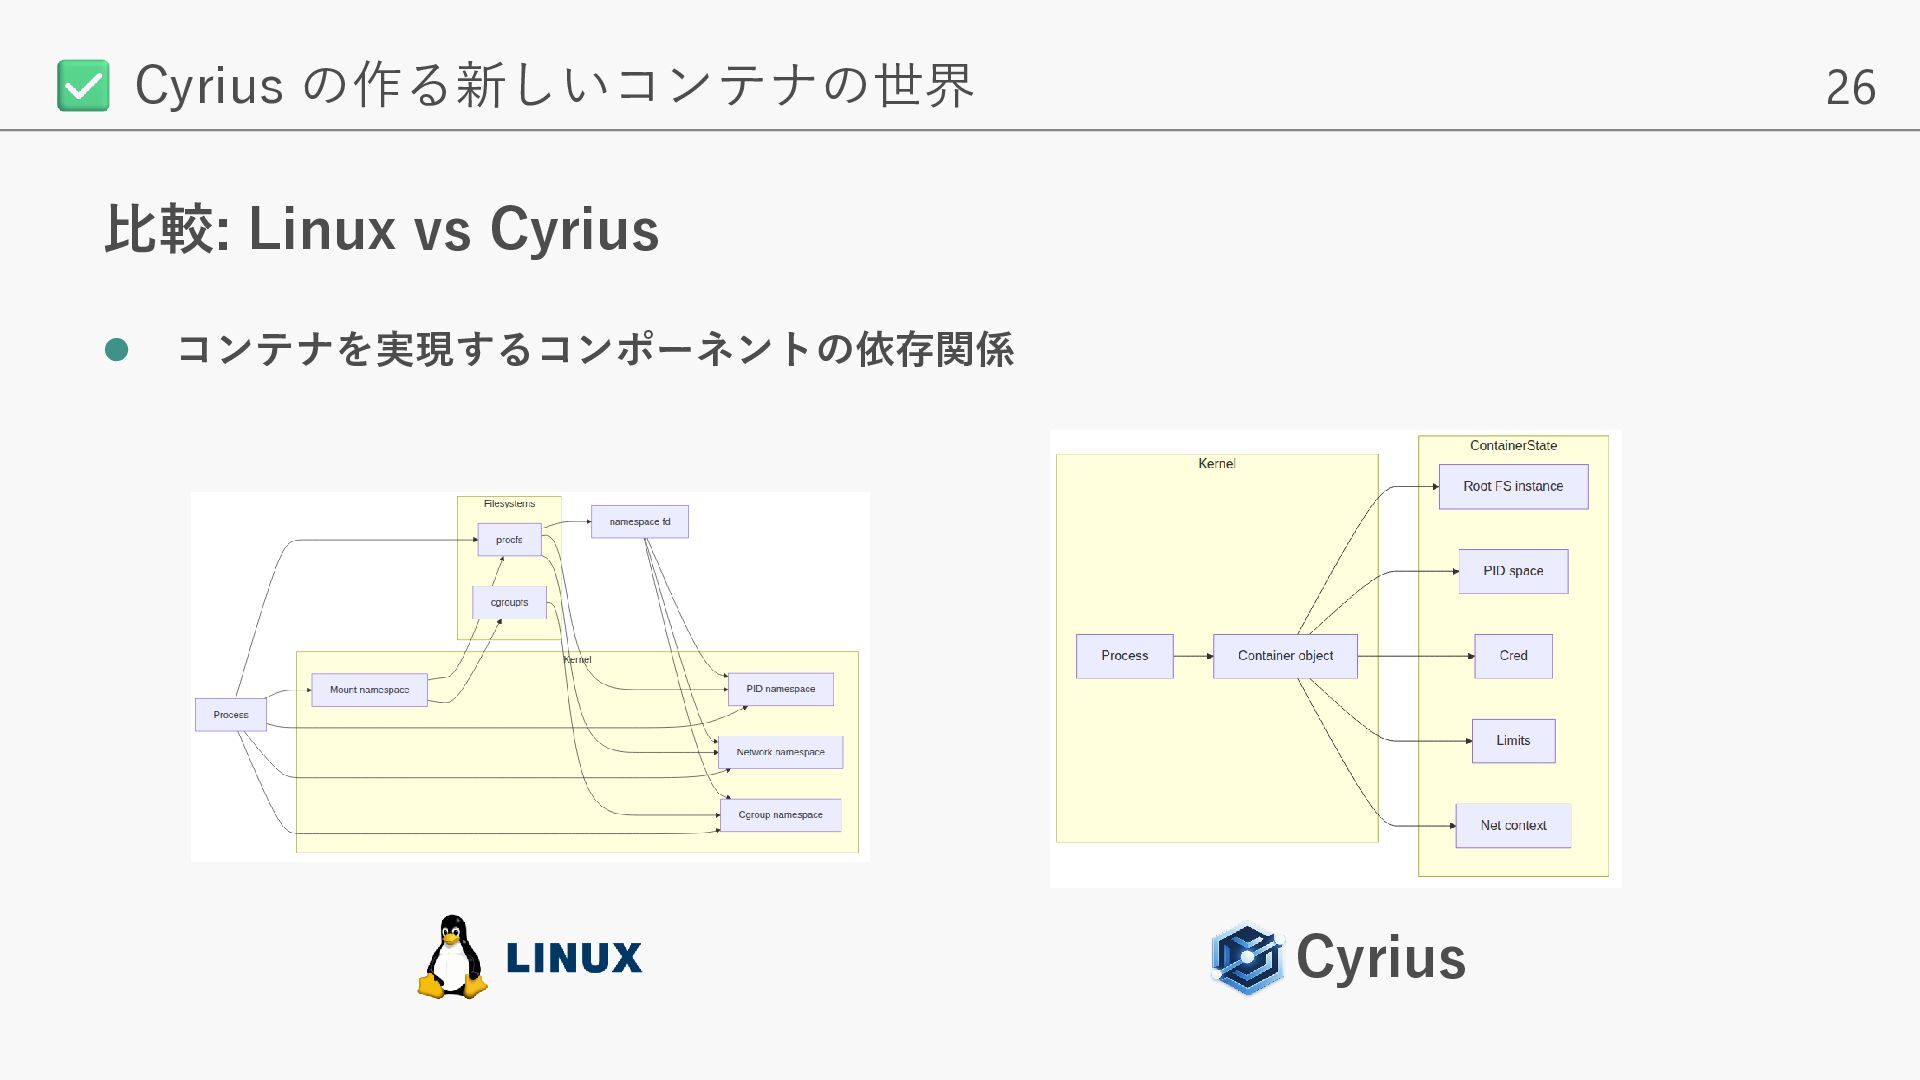Click the PID space box
The width and height of the screenshot is (1920, 1080).
coord(1512,571)
